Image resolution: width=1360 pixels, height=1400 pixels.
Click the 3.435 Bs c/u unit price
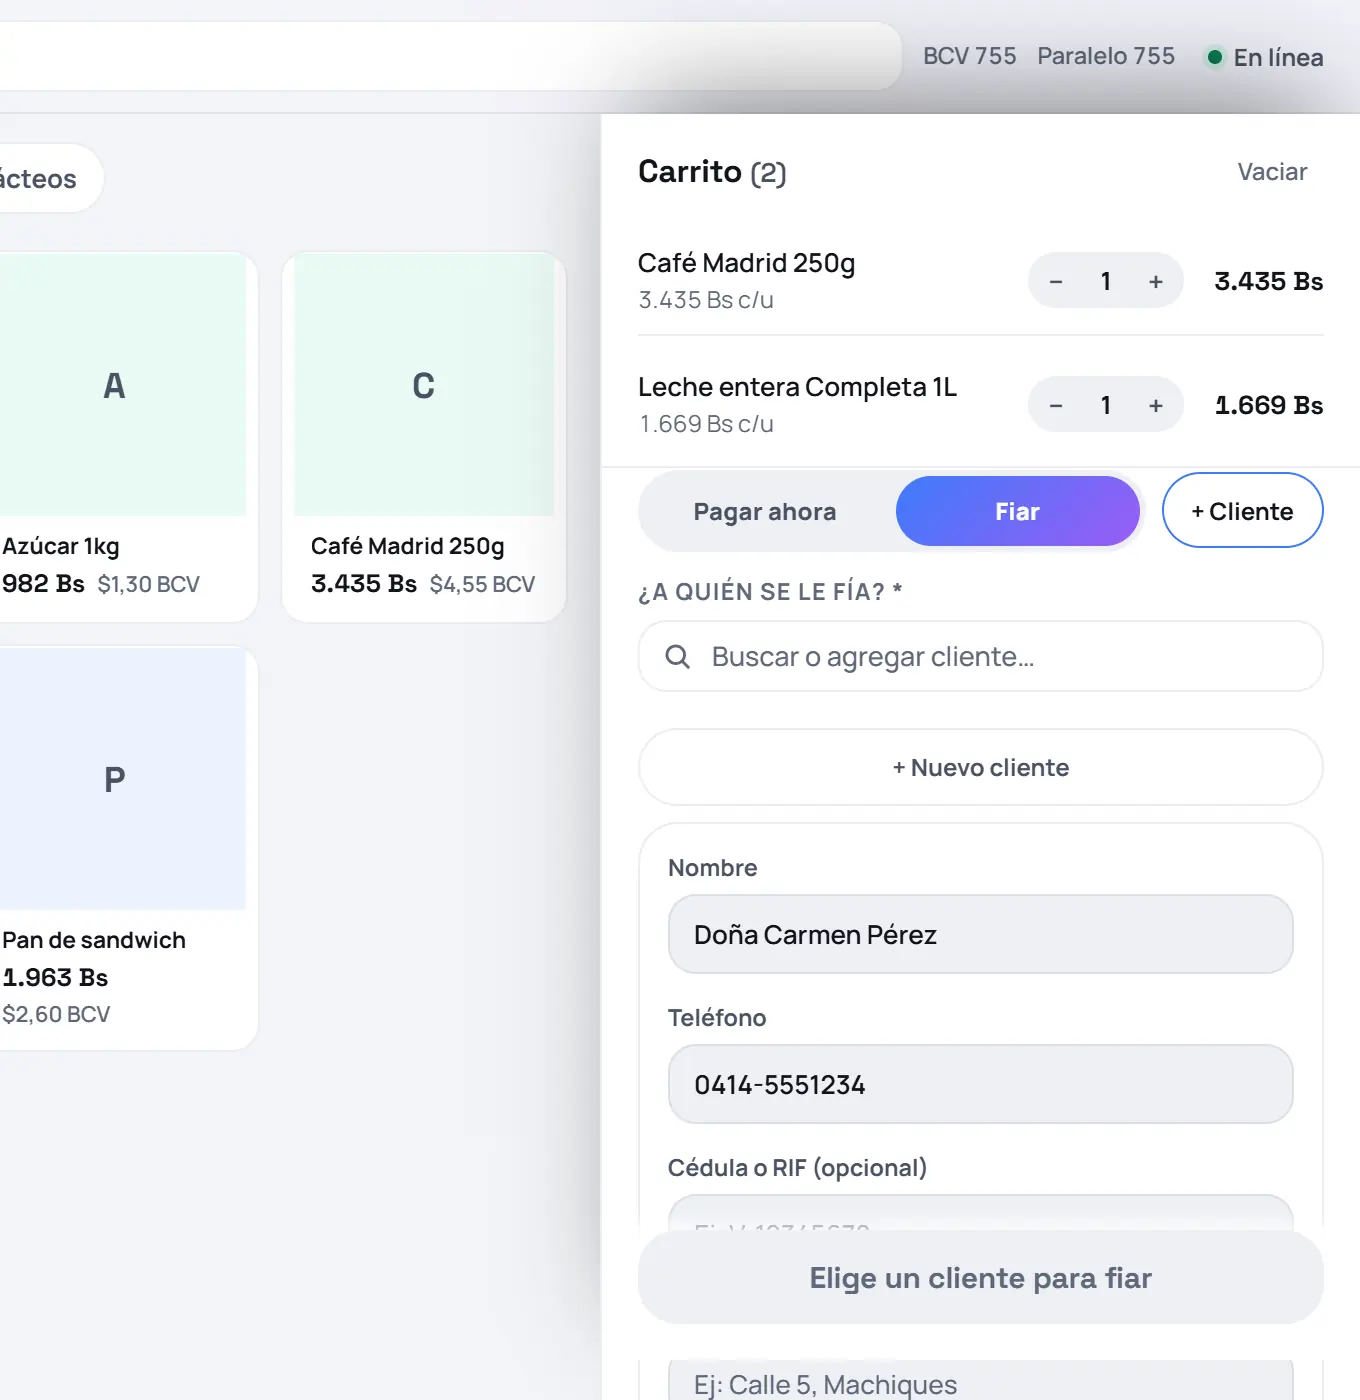706,300
